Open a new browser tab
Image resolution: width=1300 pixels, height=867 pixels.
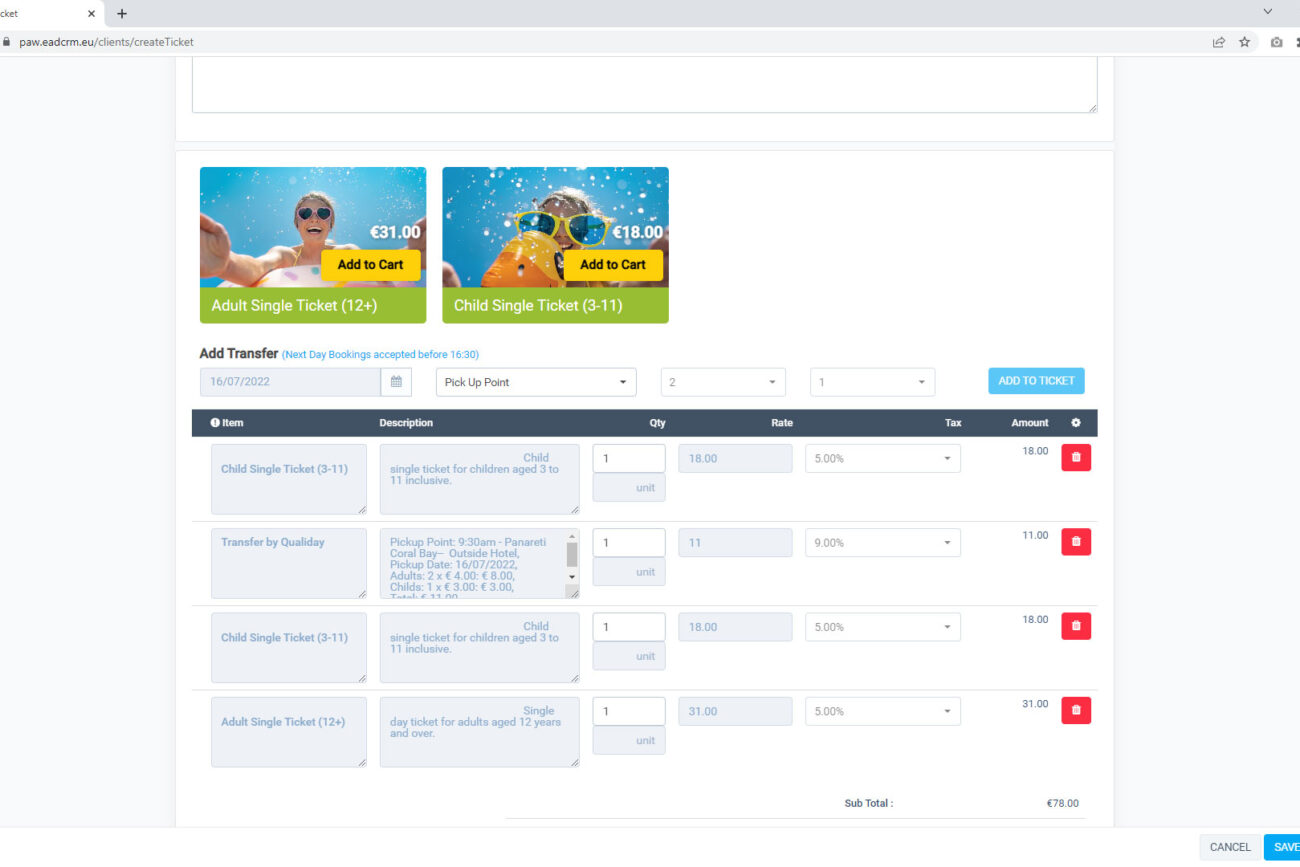tap(122, 14)
